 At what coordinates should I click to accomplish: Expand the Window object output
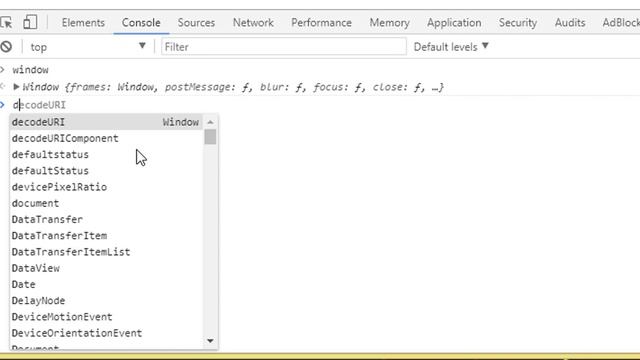coord(16,87)
